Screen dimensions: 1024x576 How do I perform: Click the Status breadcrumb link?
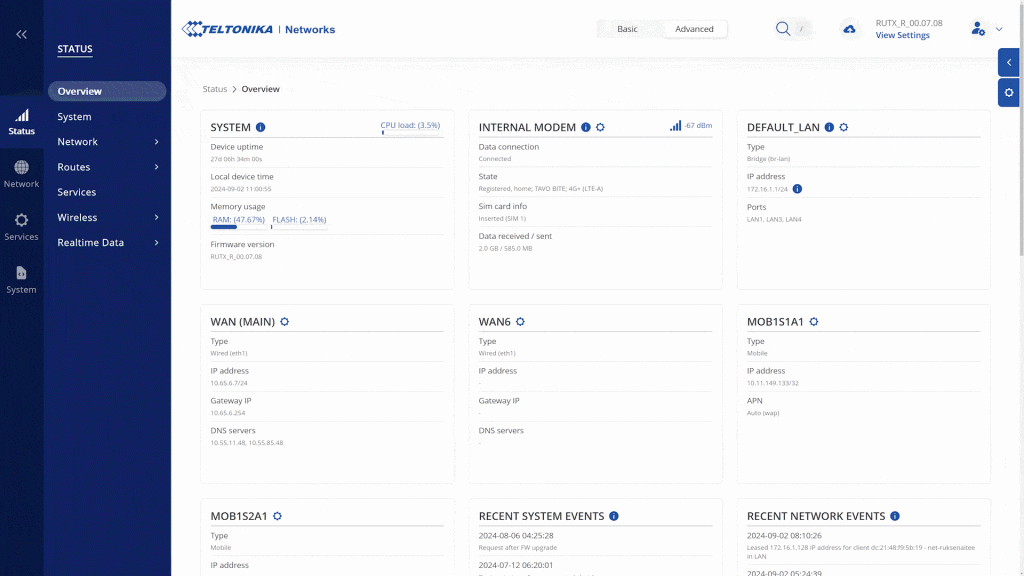[215, 89]
